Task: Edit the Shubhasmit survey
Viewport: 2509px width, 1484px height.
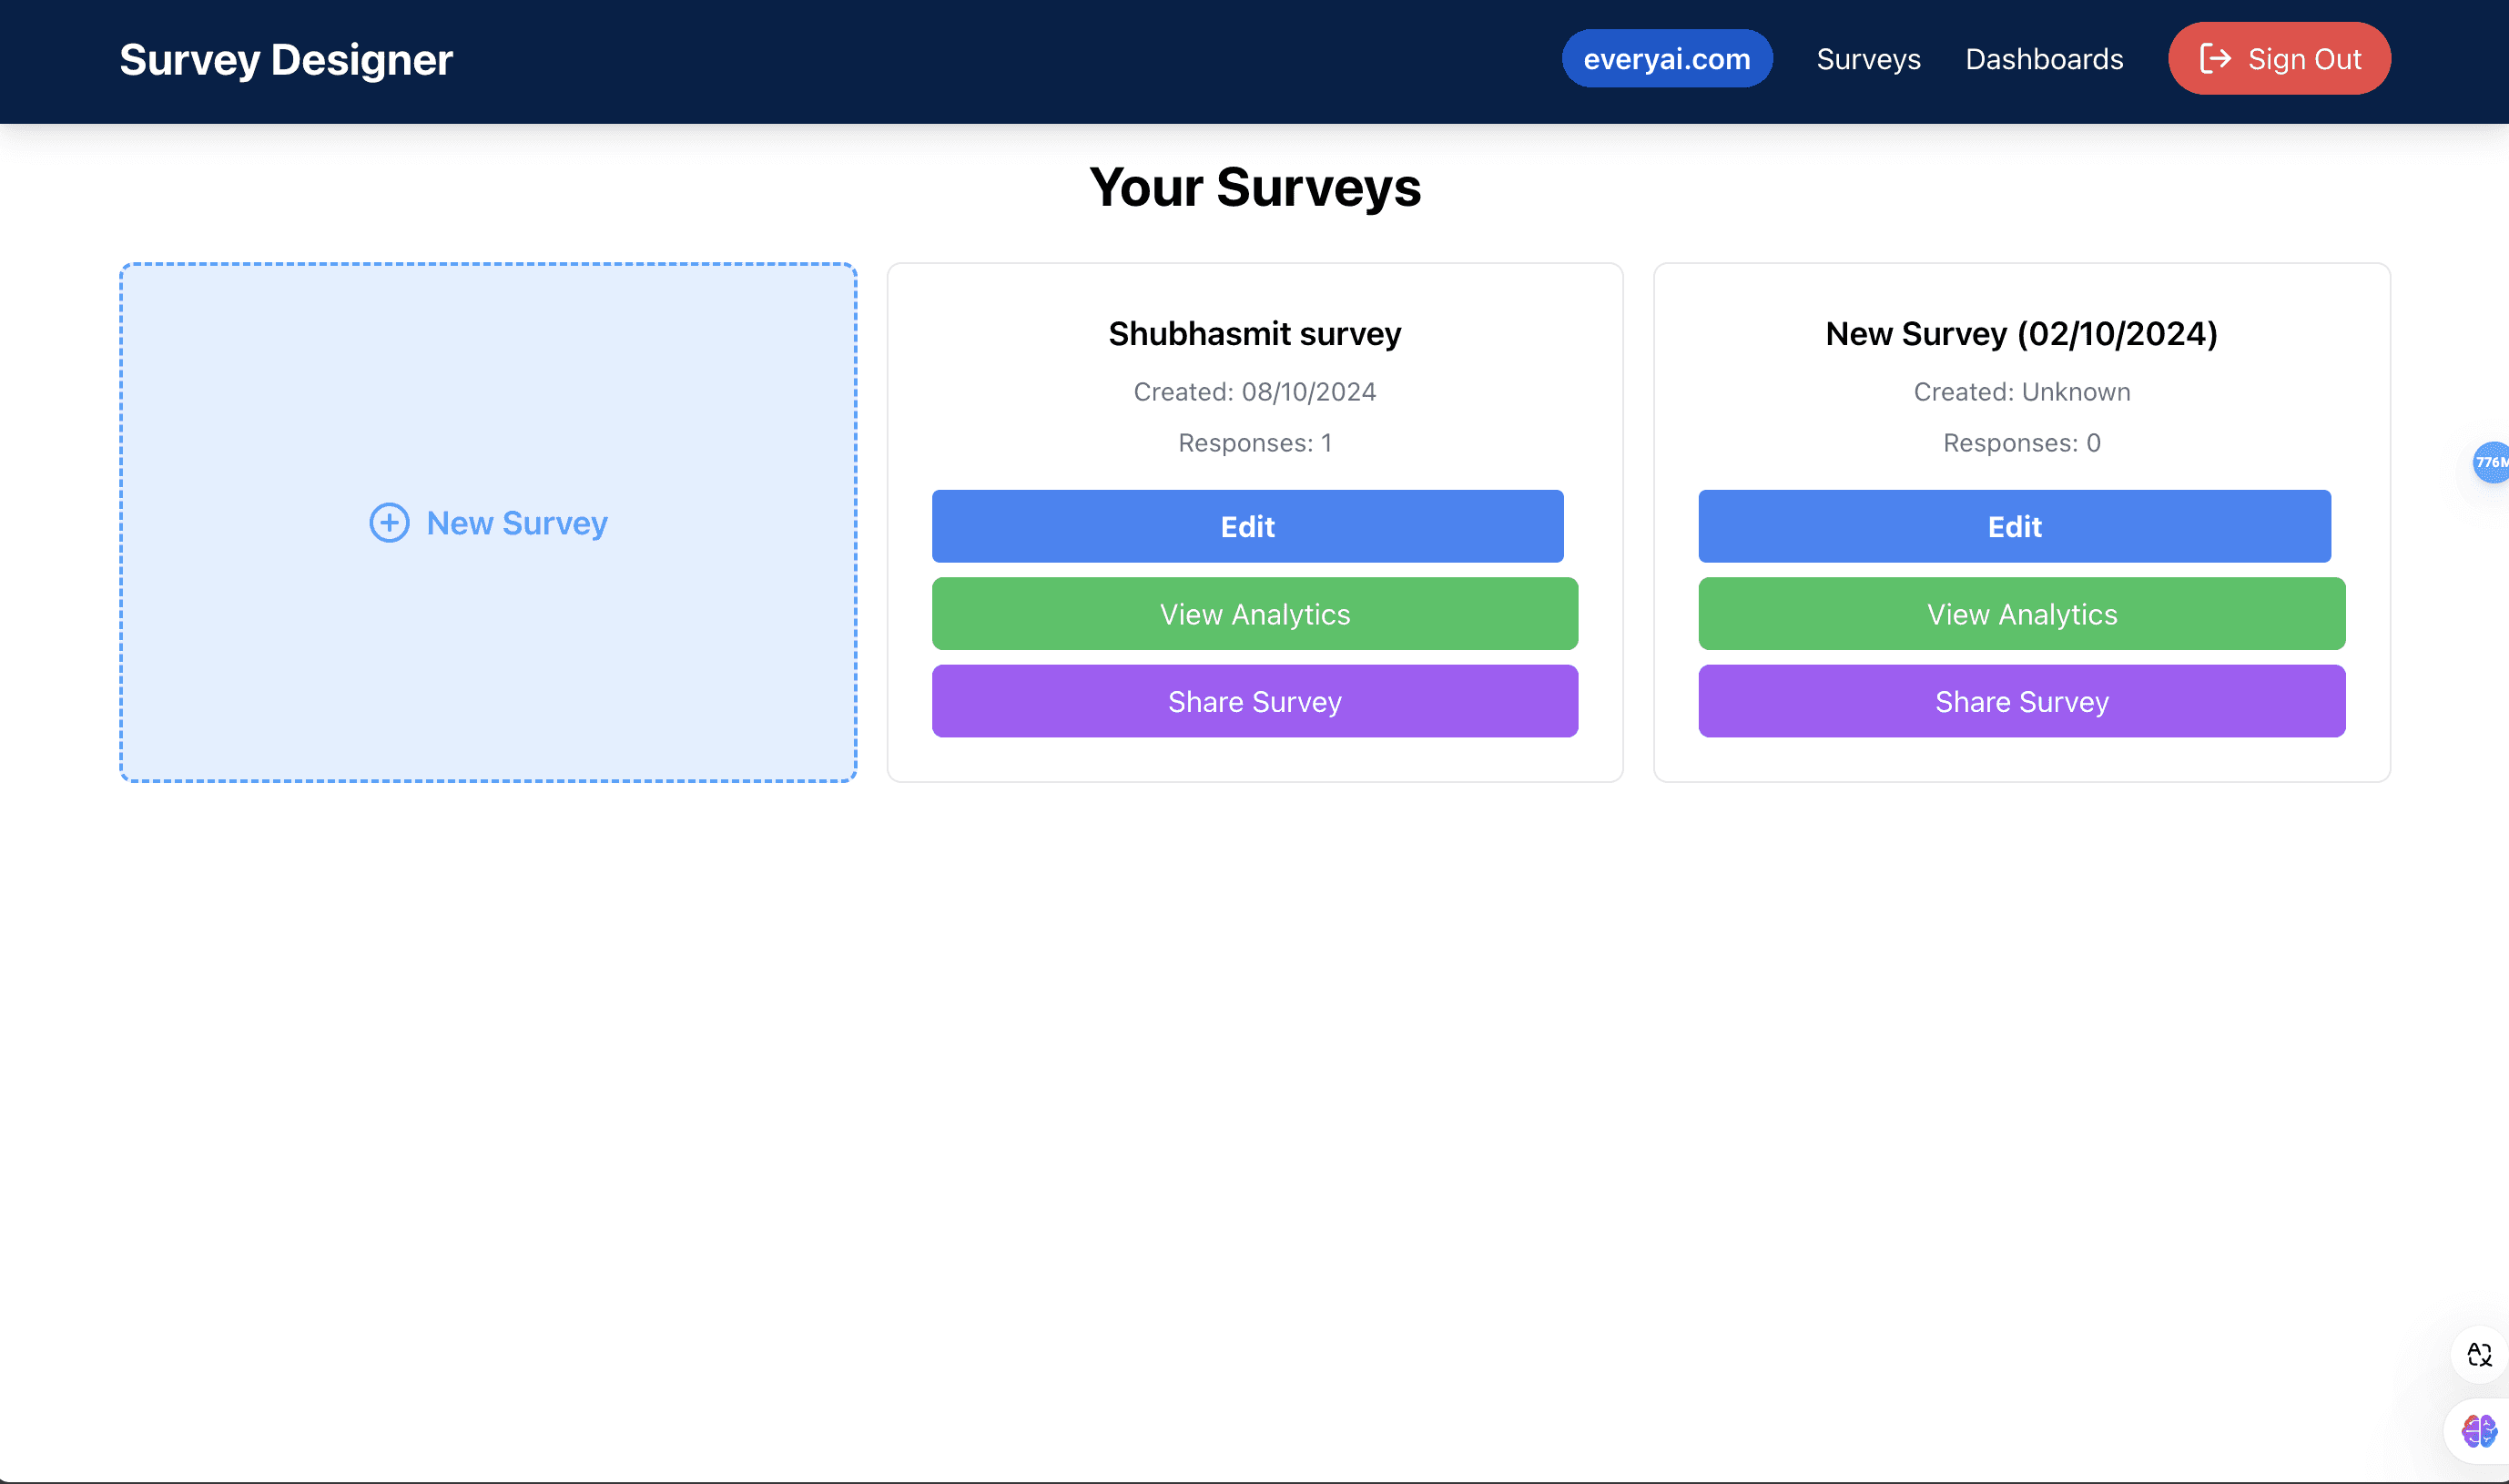Action: click(x=1247, y=527)
